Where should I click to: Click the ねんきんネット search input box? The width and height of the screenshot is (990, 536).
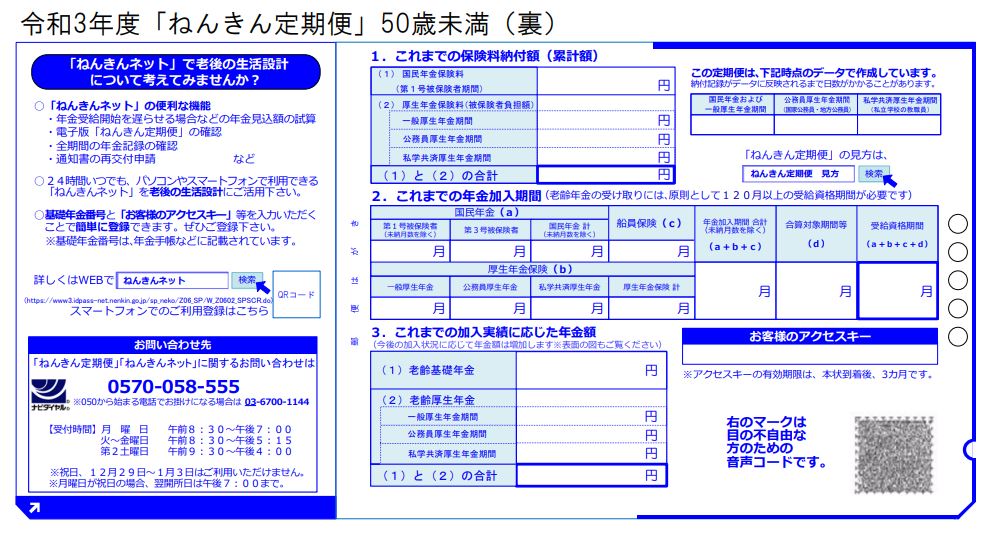[x=172, y=280]
